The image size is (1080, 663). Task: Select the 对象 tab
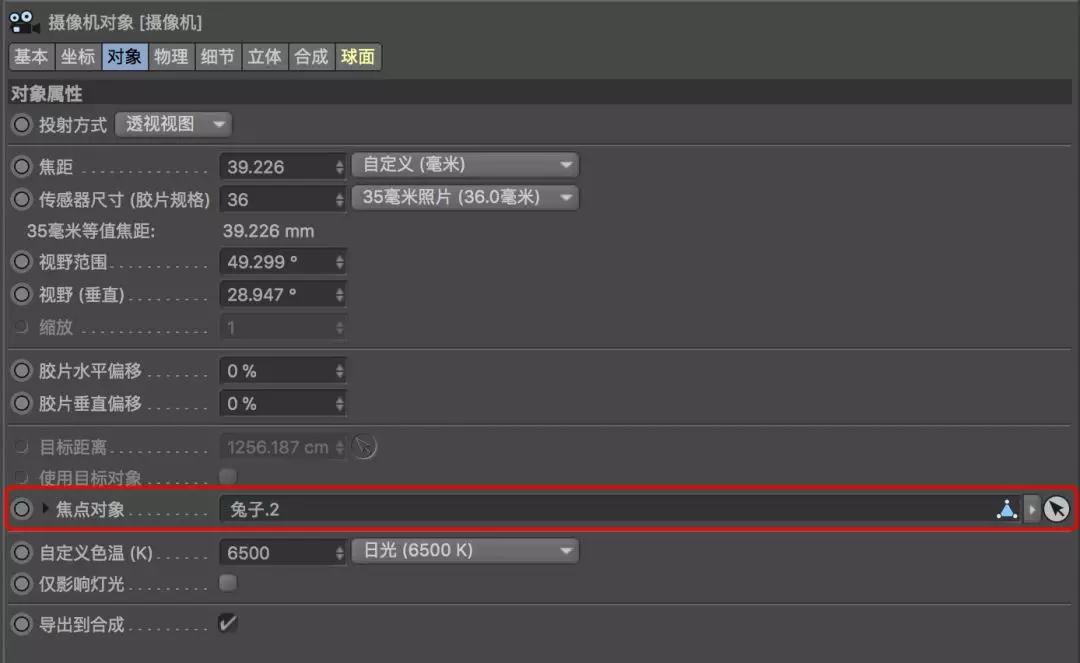point(125,56)
